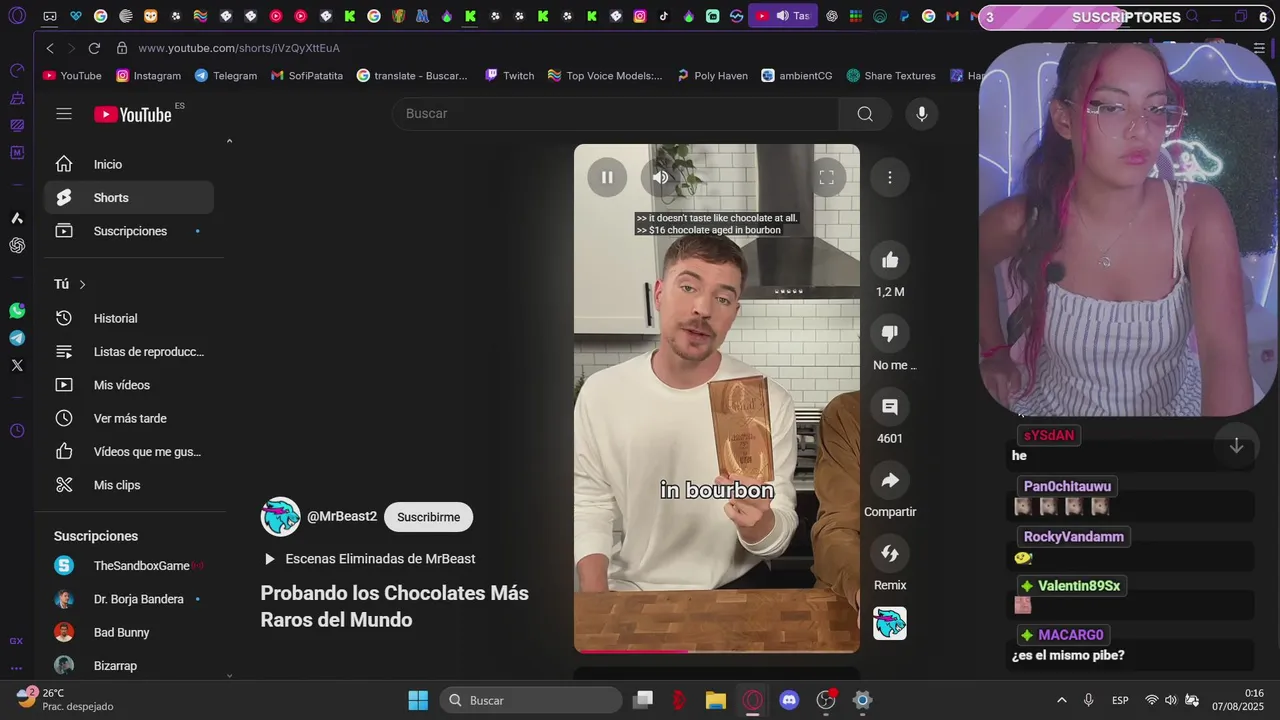
Task: Click the YouTube search magnifier button
Action: [x=865, y=114]
